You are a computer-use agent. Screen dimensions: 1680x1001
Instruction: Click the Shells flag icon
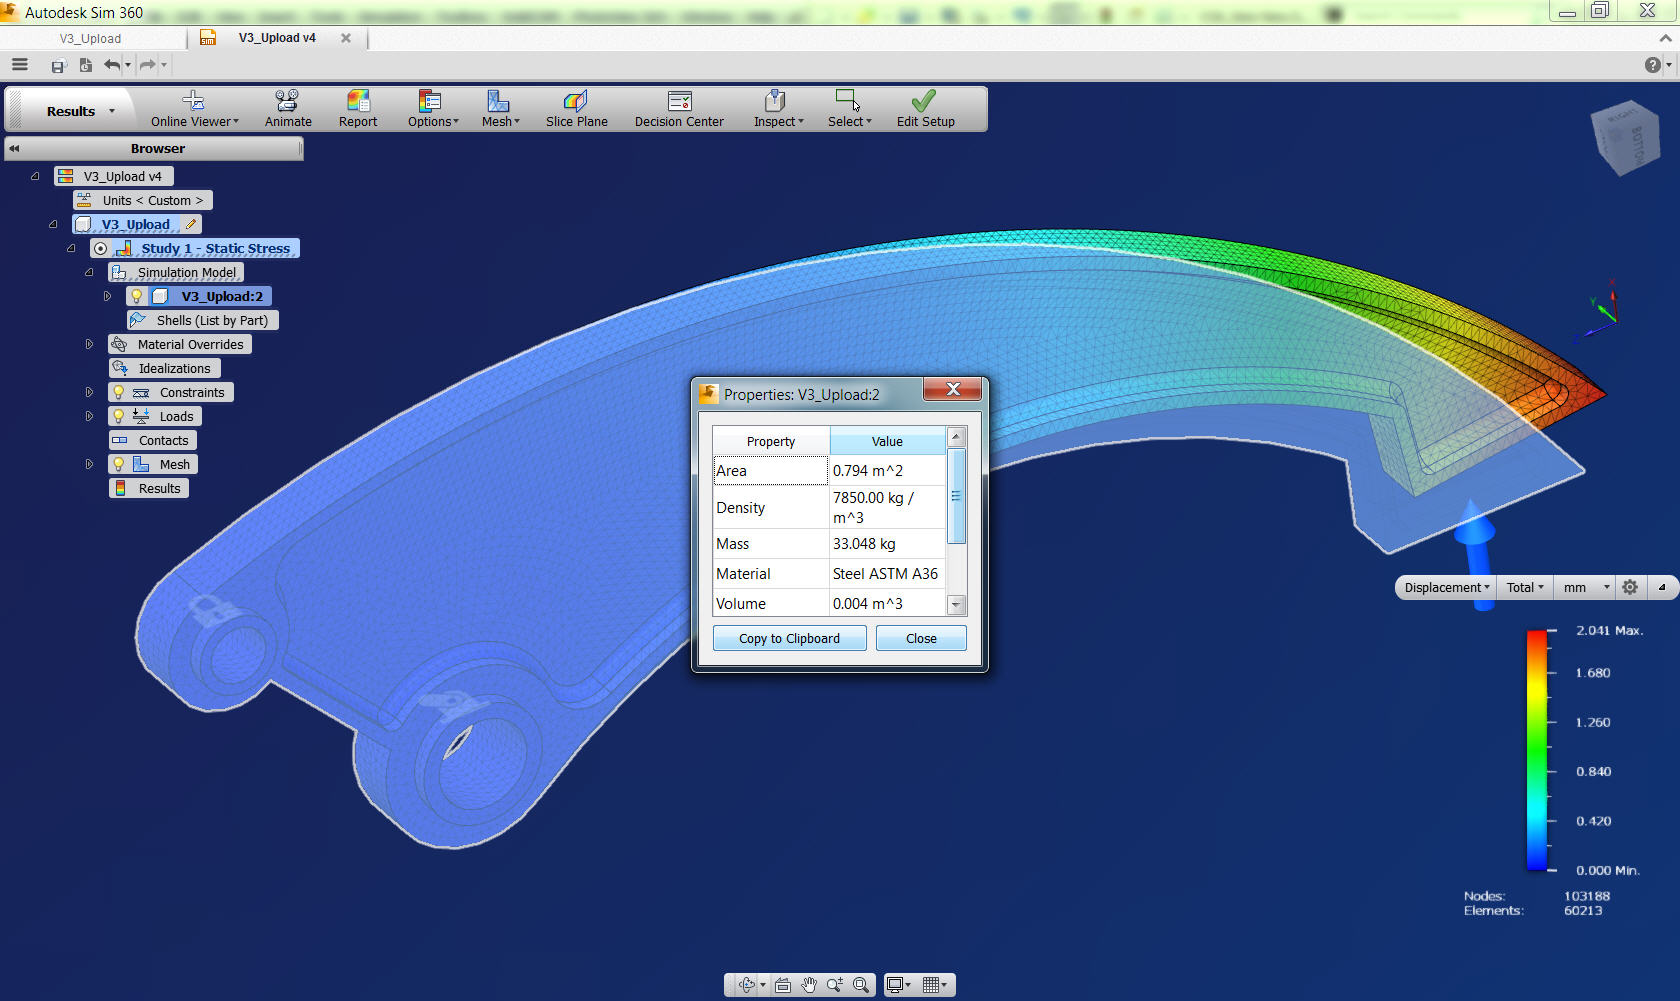138,320
